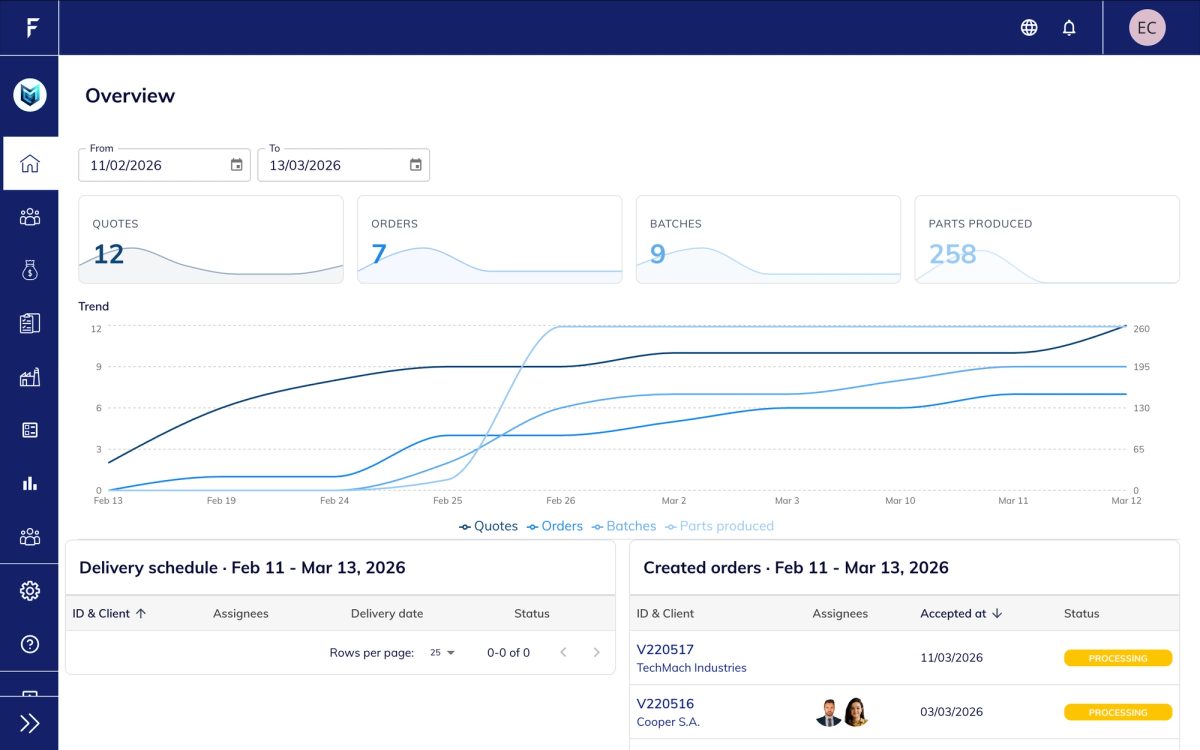The width and height of the screenshot is (1200, 750).
Task: Open the Home dashboard in the sidebar
Action: [x=30, y=163]
